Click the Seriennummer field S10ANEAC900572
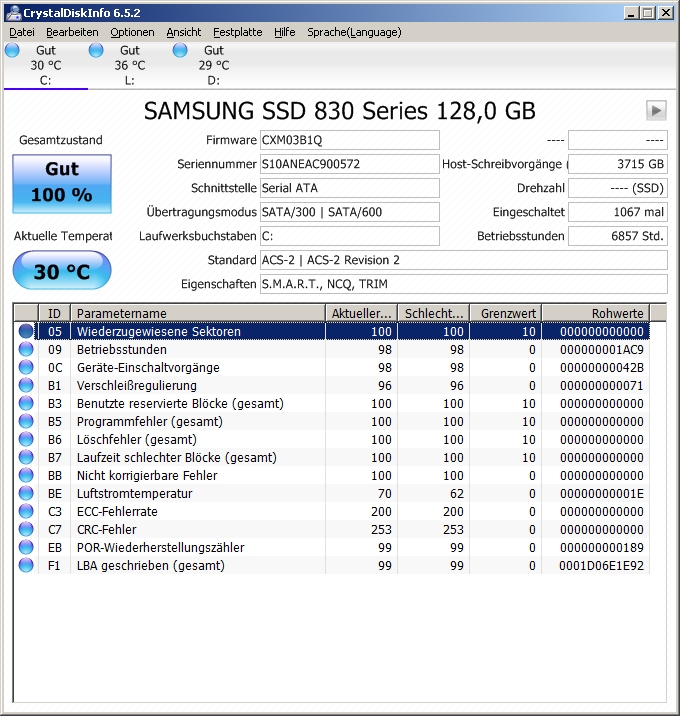The height and width of the screenshot is (716, 680). click(350, 164)
